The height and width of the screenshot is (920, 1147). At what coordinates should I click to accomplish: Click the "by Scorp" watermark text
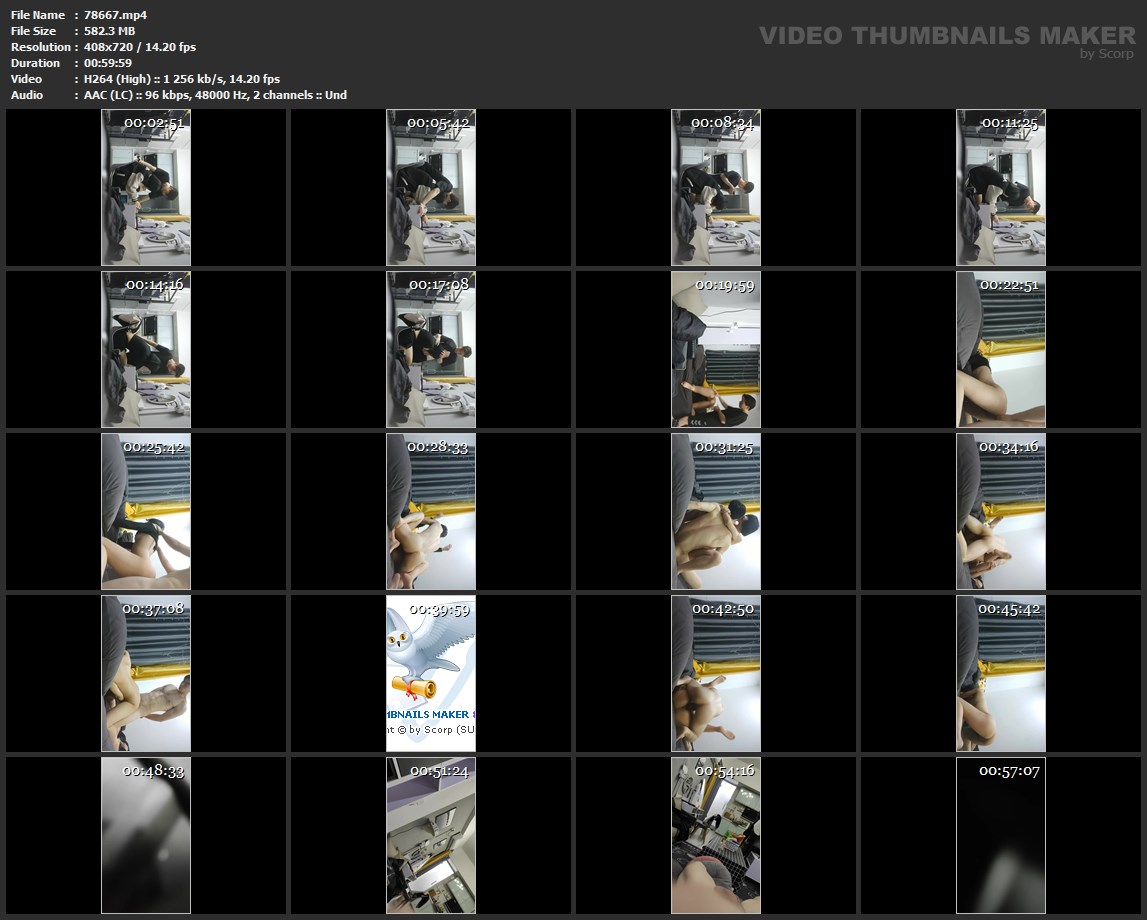pos(1107,54)
